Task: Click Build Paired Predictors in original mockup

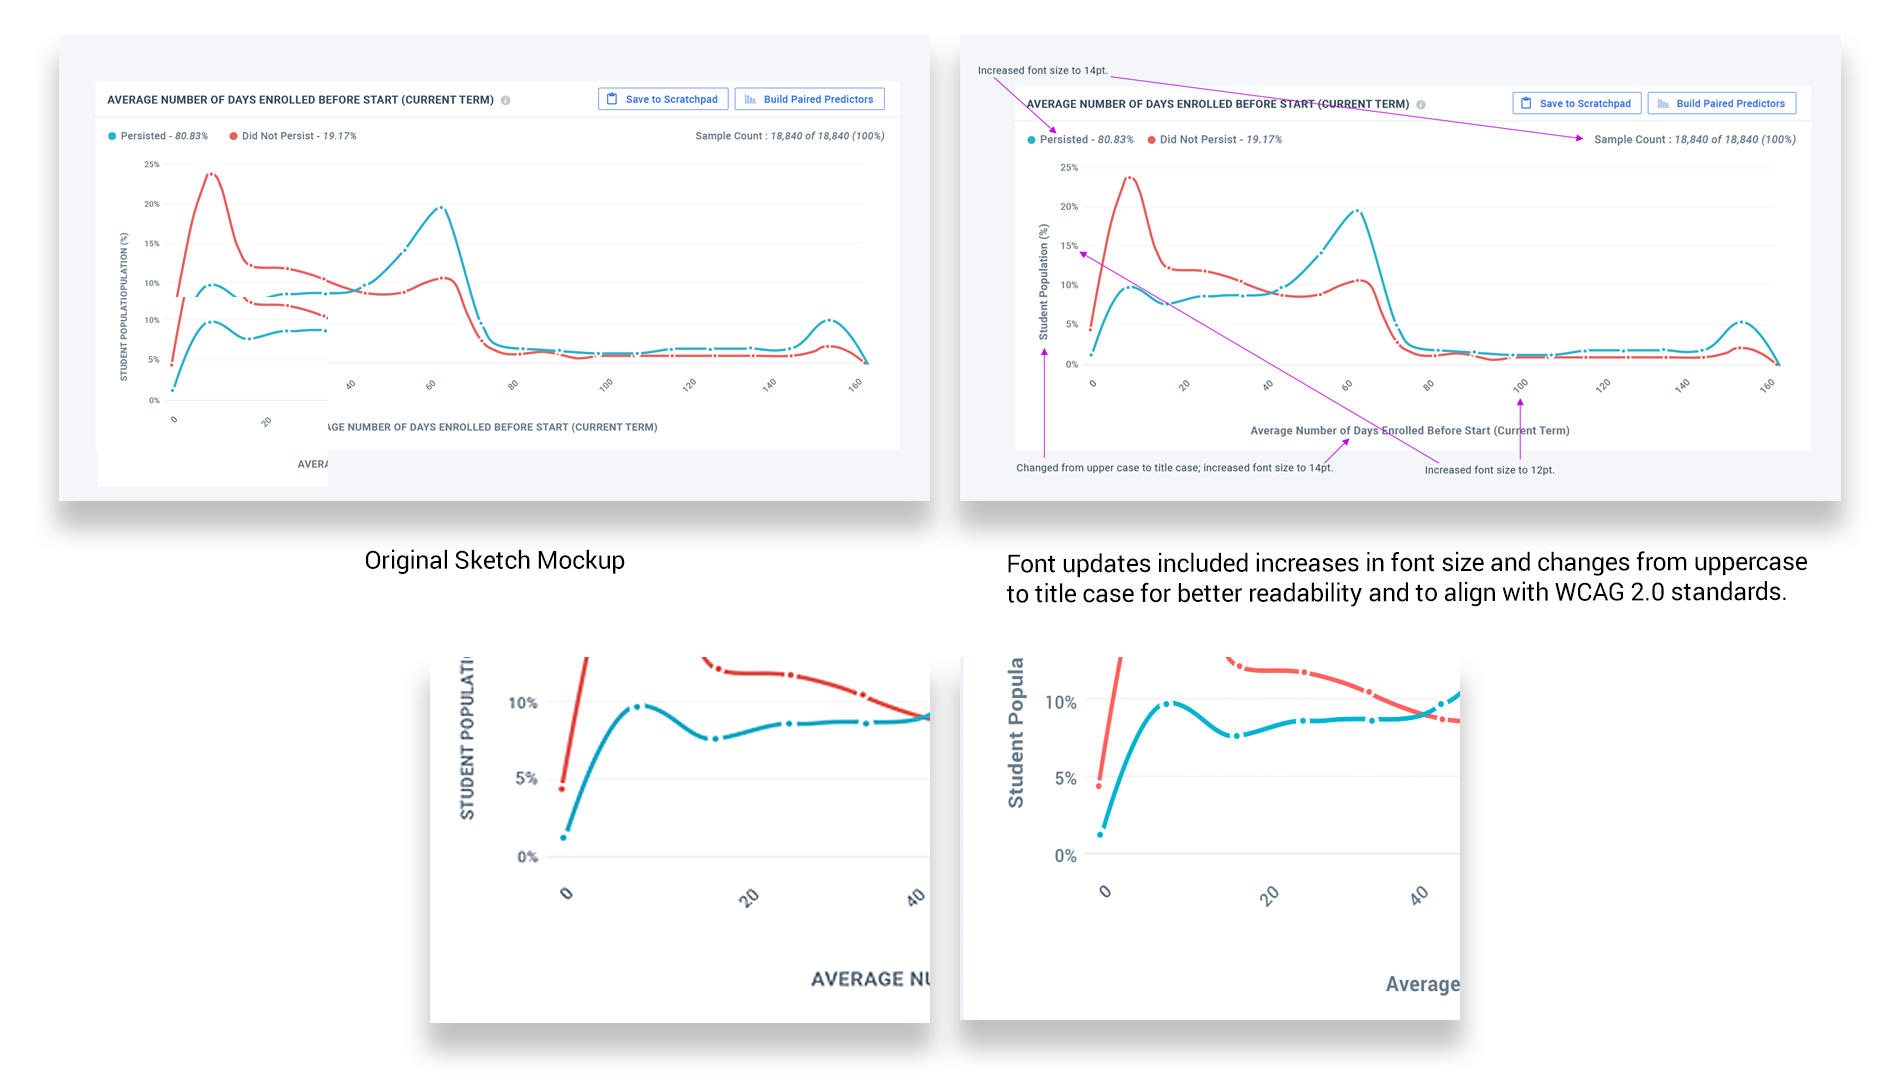Action: 809,99
